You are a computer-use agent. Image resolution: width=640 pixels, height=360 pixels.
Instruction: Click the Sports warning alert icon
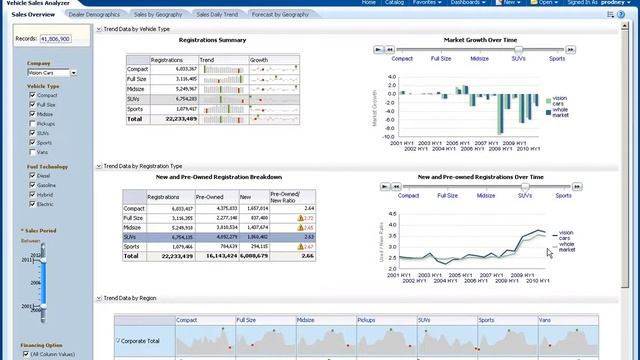pos(300,247)
